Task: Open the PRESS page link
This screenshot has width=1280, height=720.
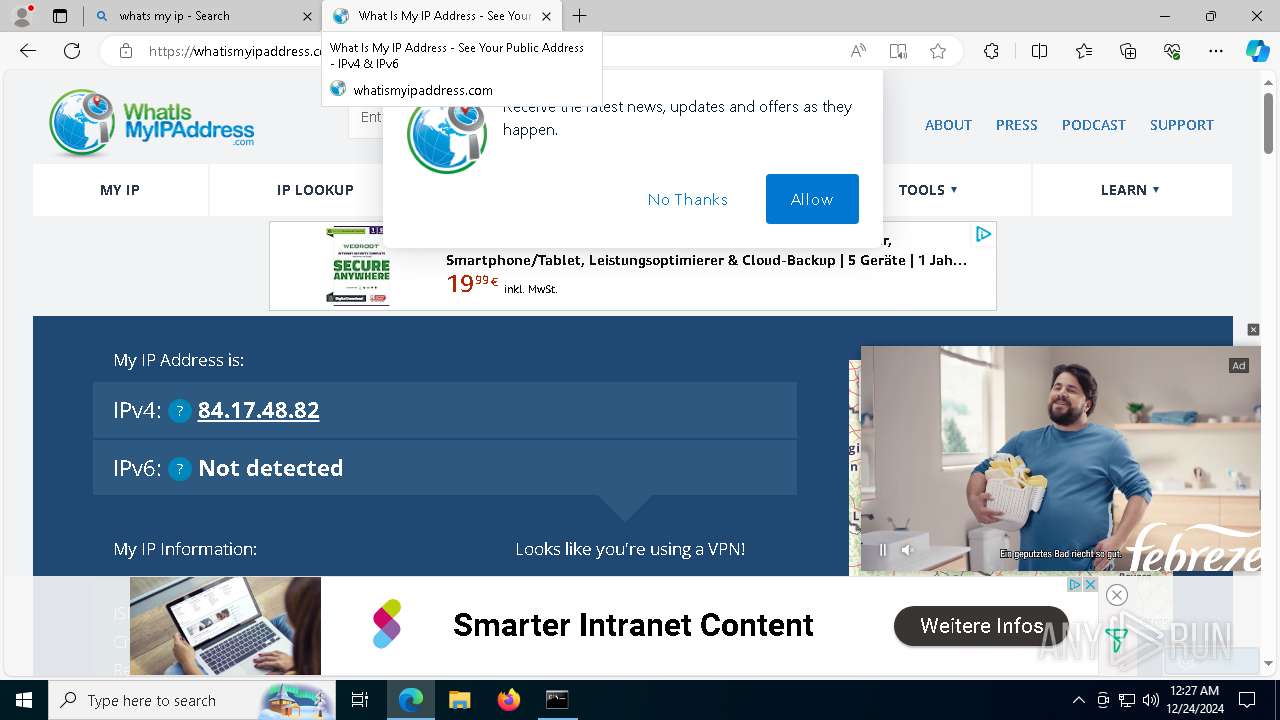Action: 1016,125
